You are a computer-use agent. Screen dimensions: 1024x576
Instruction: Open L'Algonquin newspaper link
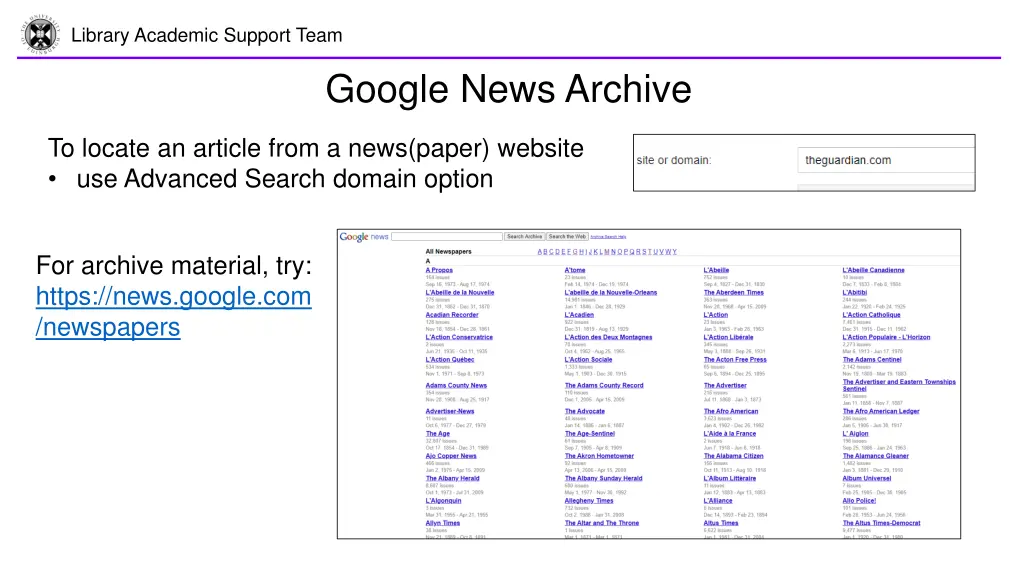(x=443, y=501)
